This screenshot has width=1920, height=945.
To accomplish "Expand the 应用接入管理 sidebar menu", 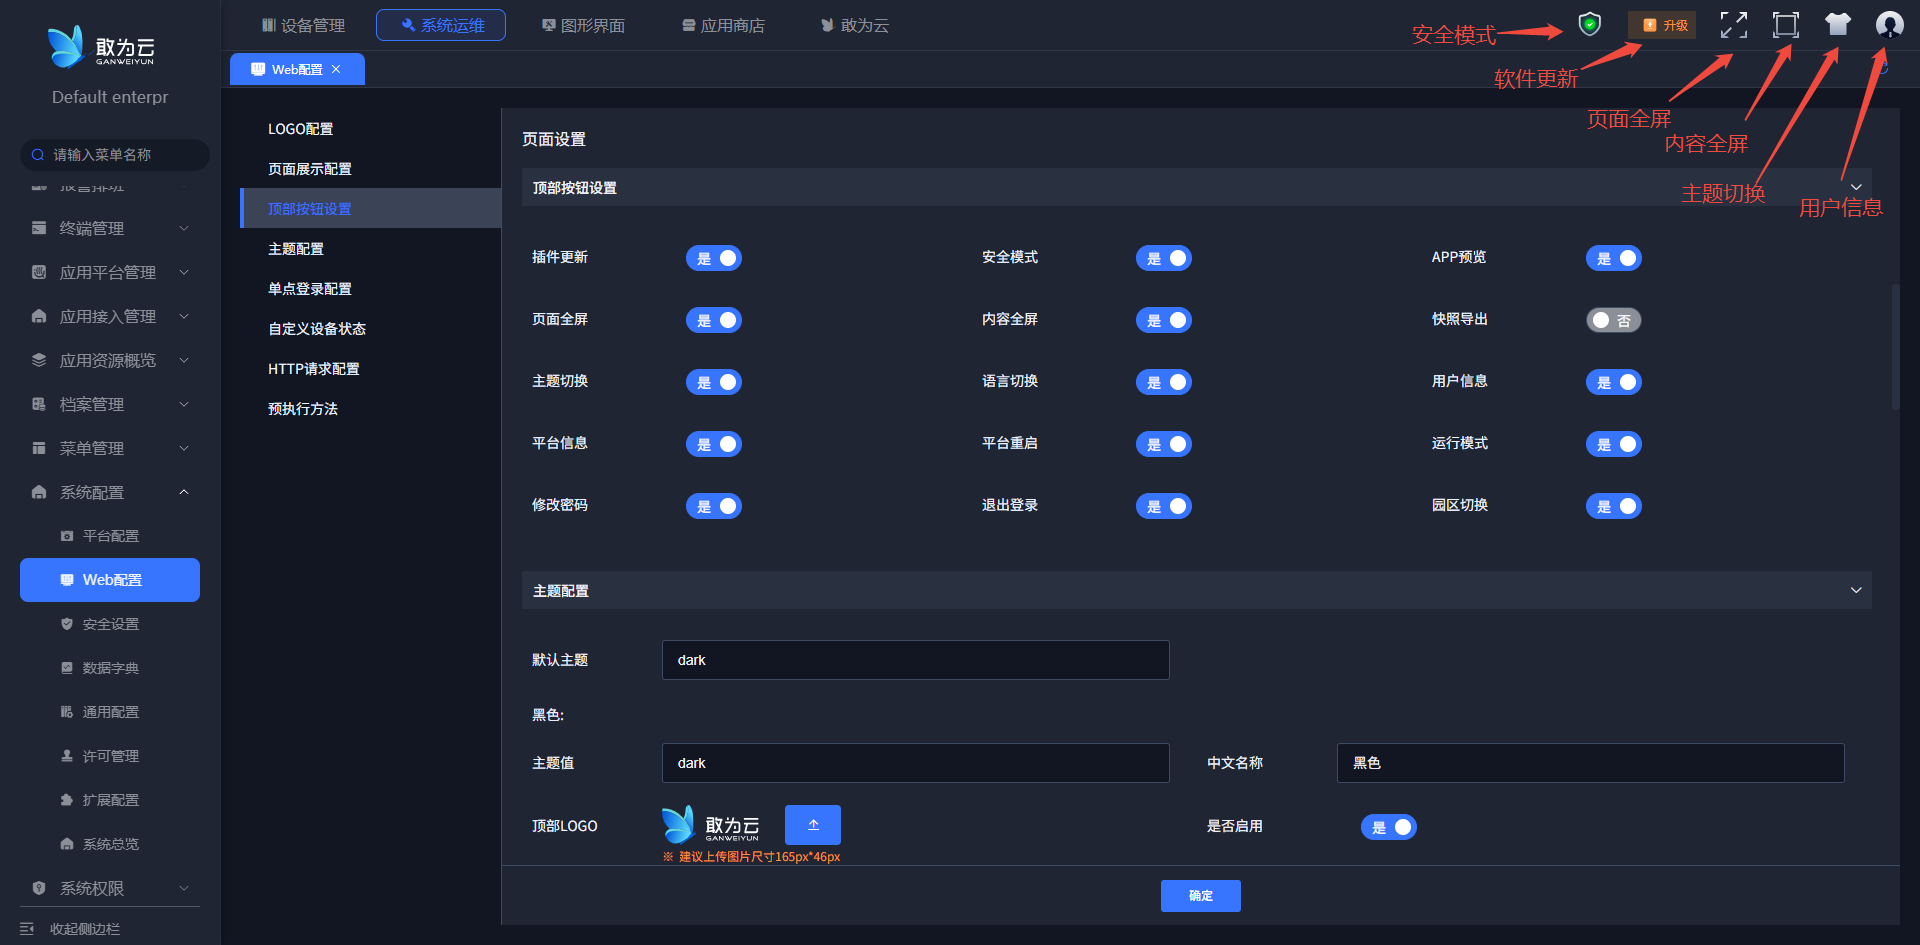I will [110, 316].
